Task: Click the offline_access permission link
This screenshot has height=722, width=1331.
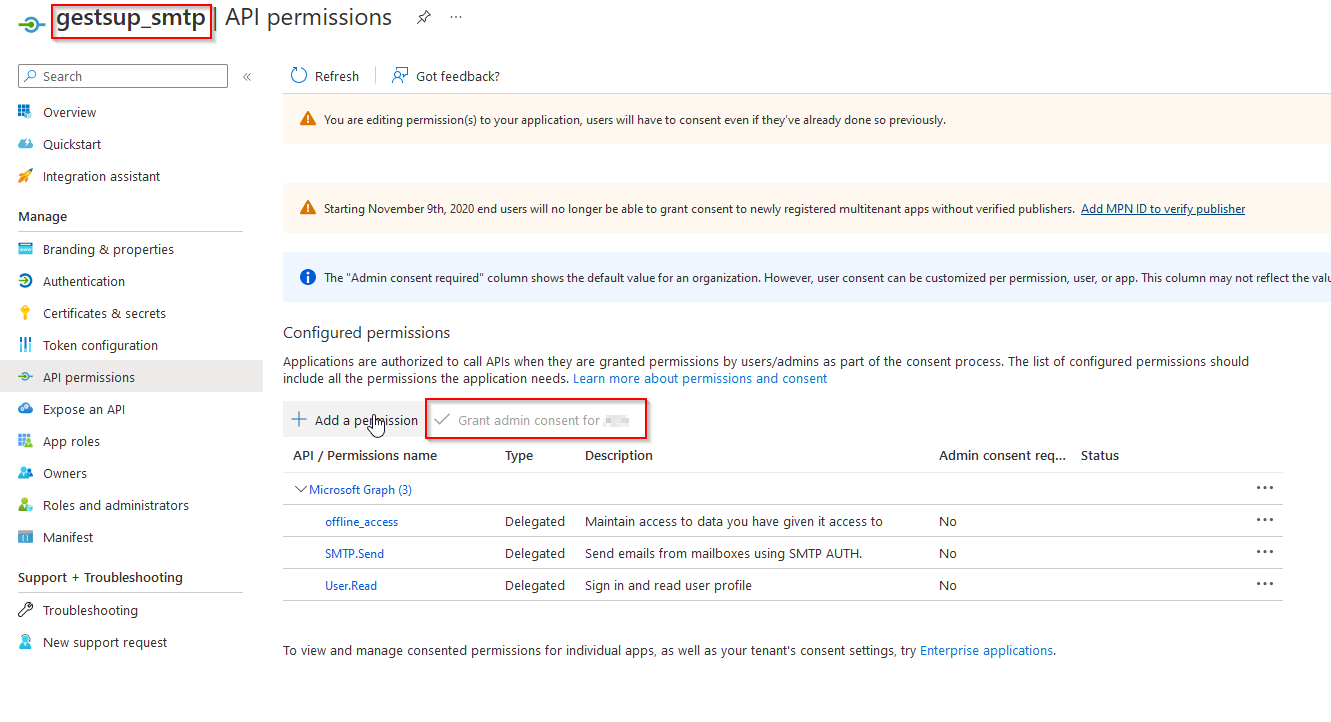Action: click(361, 522)
